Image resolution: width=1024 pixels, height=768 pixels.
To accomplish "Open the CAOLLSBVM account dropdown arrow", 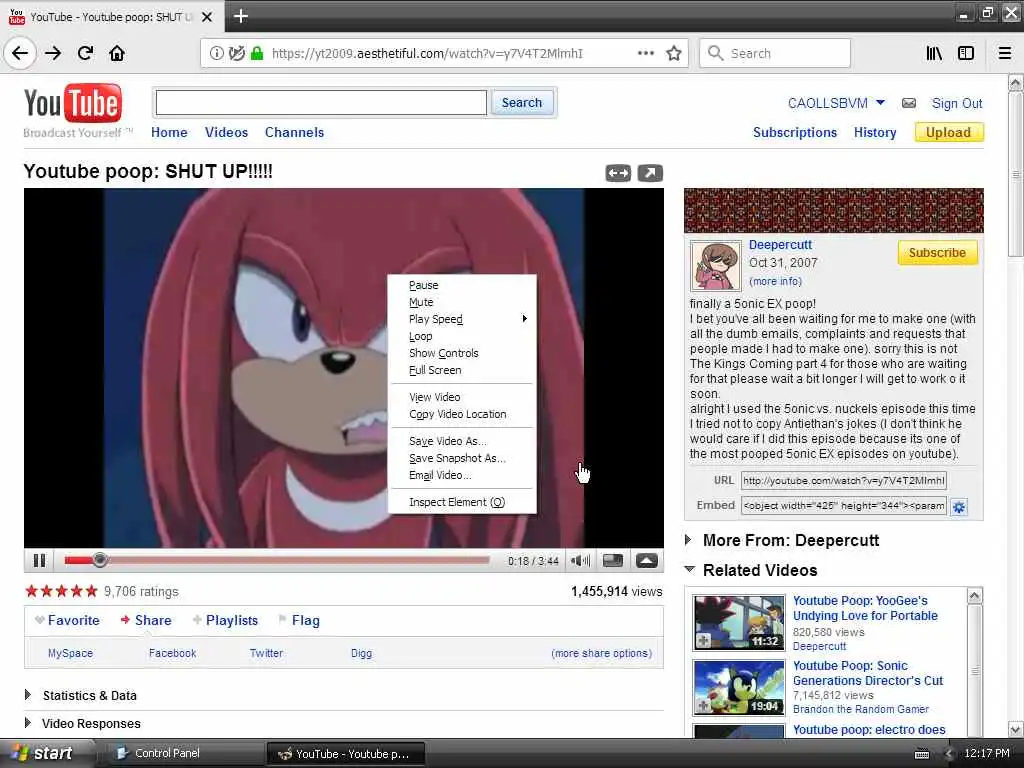I will coord(880,103).
